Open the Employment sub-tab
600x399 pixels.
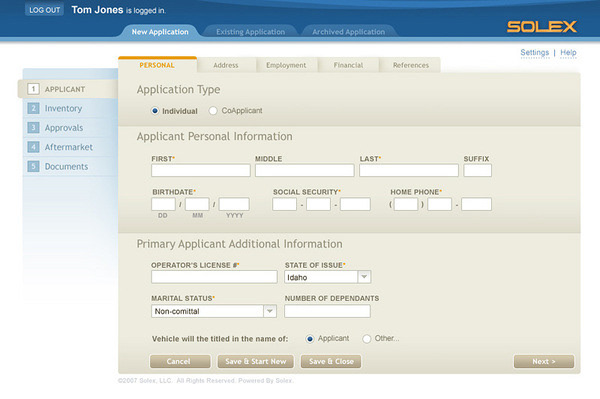click(x=286, y=65)
